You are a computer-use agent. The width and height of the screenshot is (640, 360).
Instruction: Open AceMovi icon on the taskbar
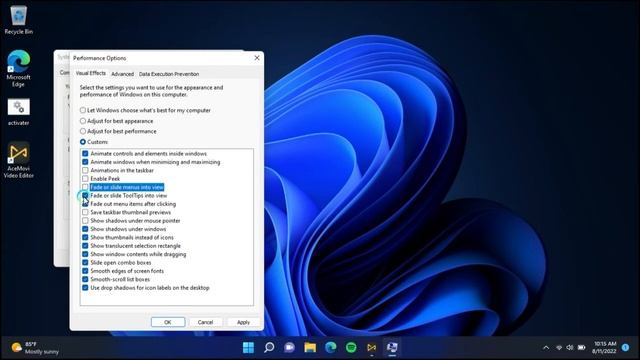click(371, 347)
